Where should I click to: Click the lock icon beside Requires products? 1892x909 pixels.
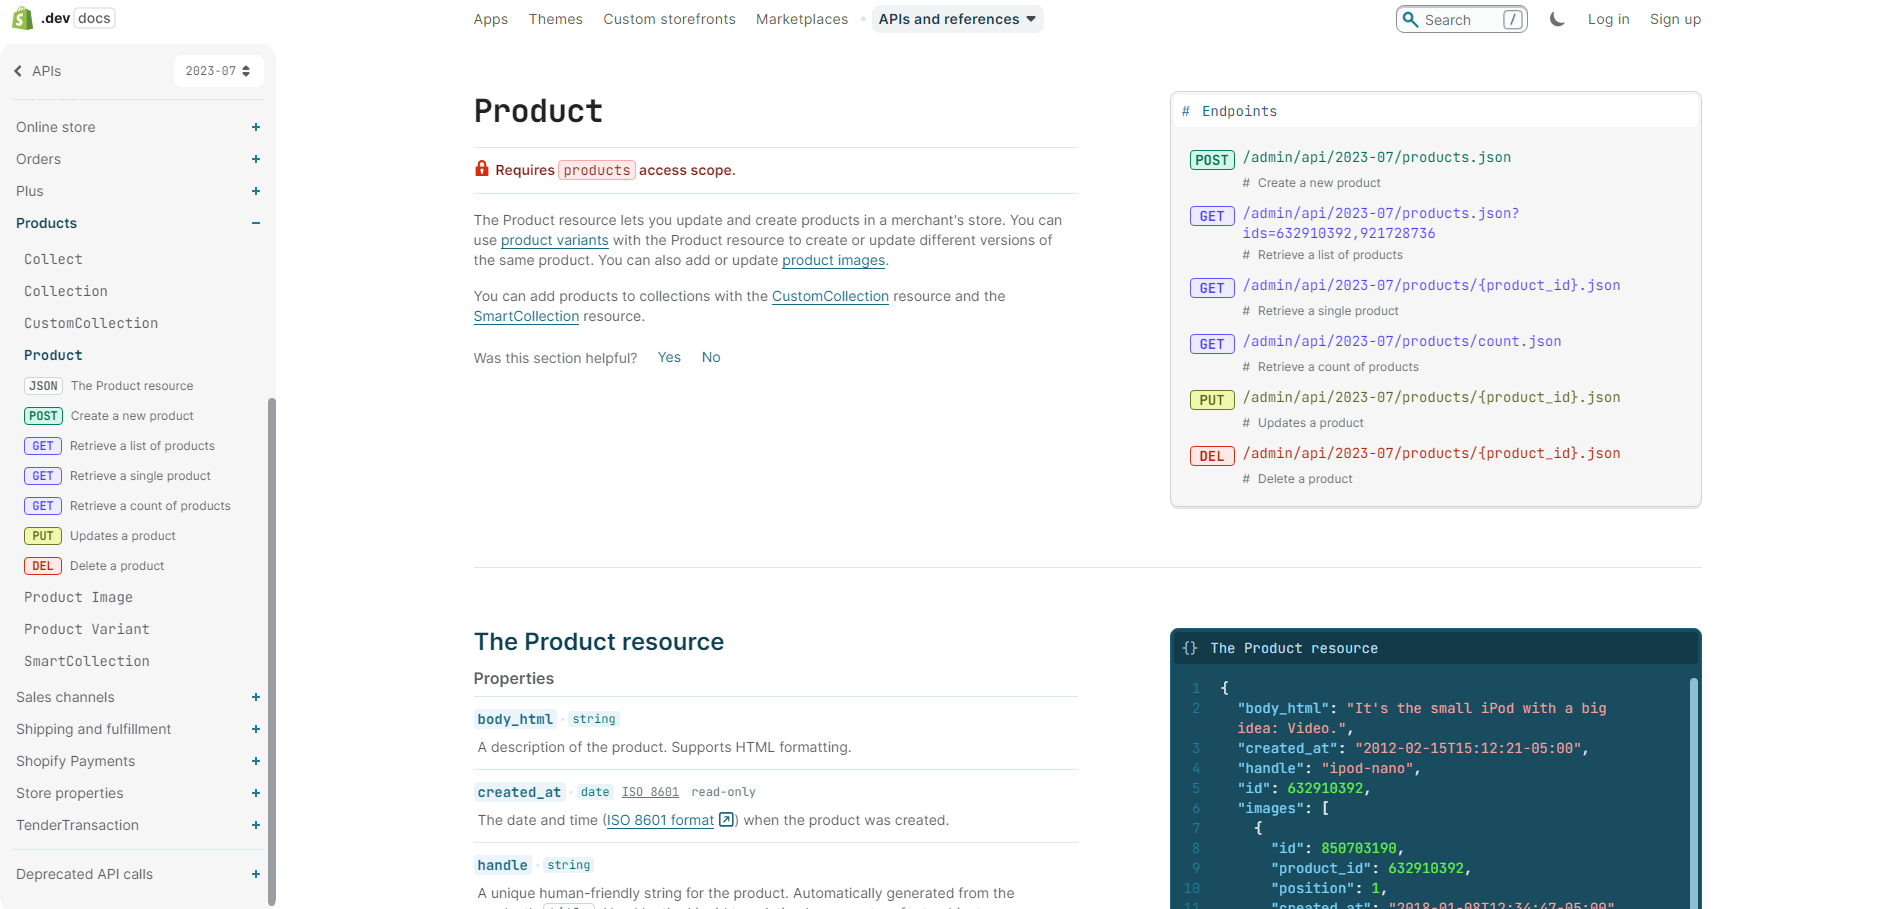point(482,169)
